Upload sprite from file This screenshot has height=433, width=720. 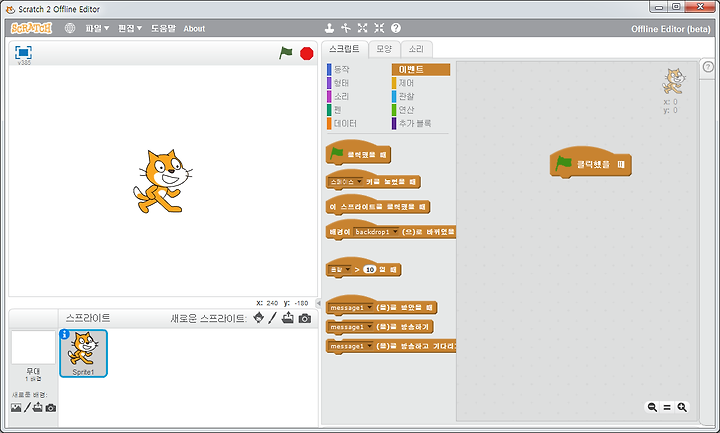click(x=288, y=317)
